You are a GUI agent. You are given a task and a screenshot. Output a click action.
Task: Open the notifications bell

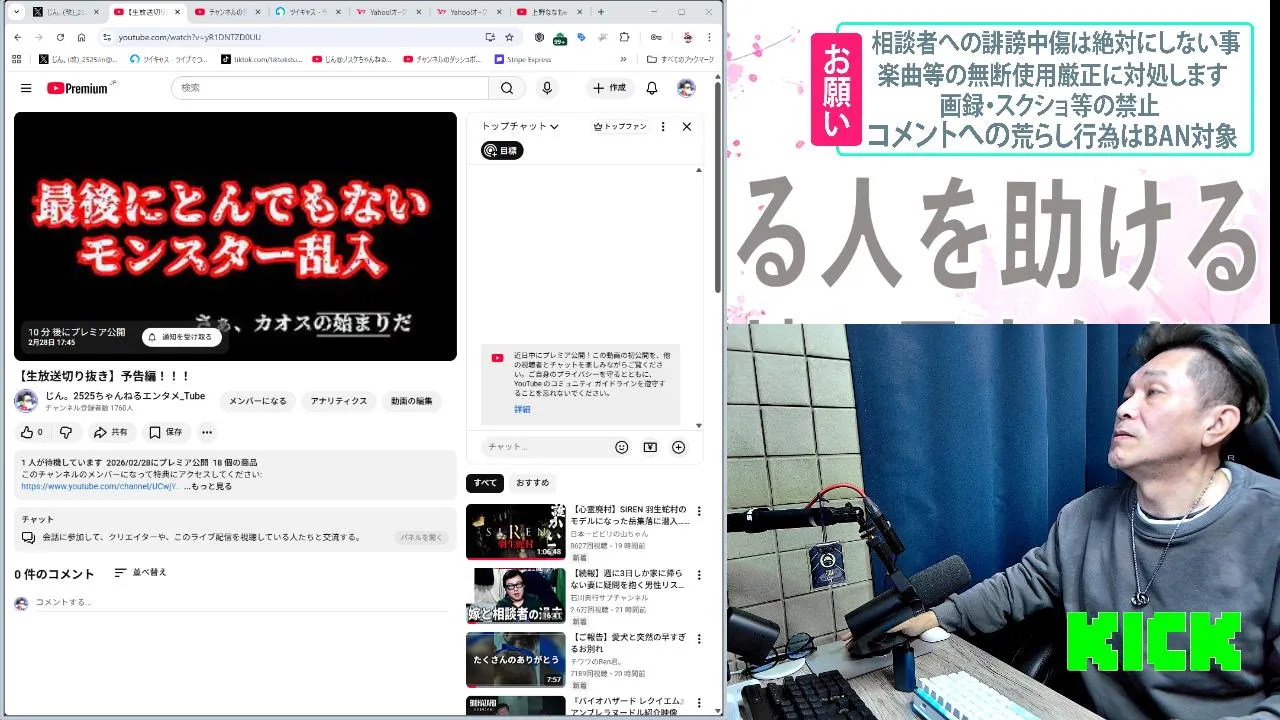click(652, 88)
